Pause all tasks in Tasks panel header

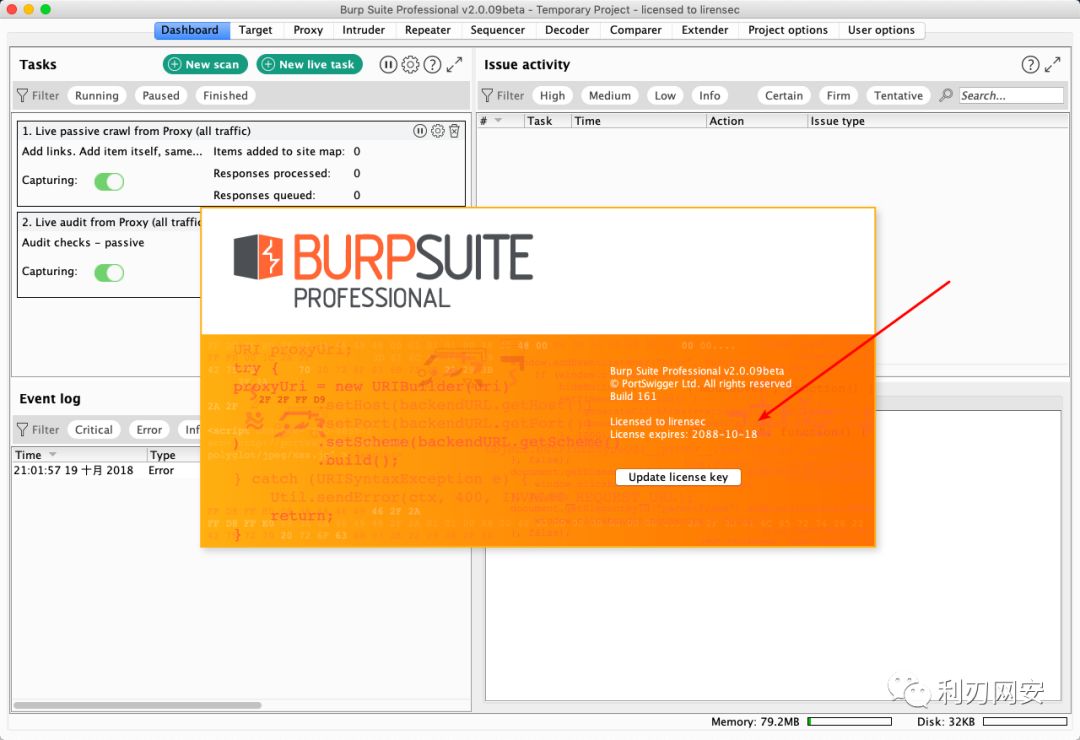(x=388, y=65)
